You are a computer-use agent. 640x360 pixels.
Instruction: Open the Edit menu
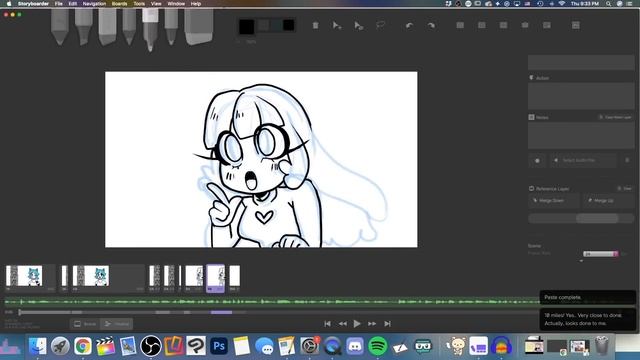pyautogui.click(x=73, y=4)
